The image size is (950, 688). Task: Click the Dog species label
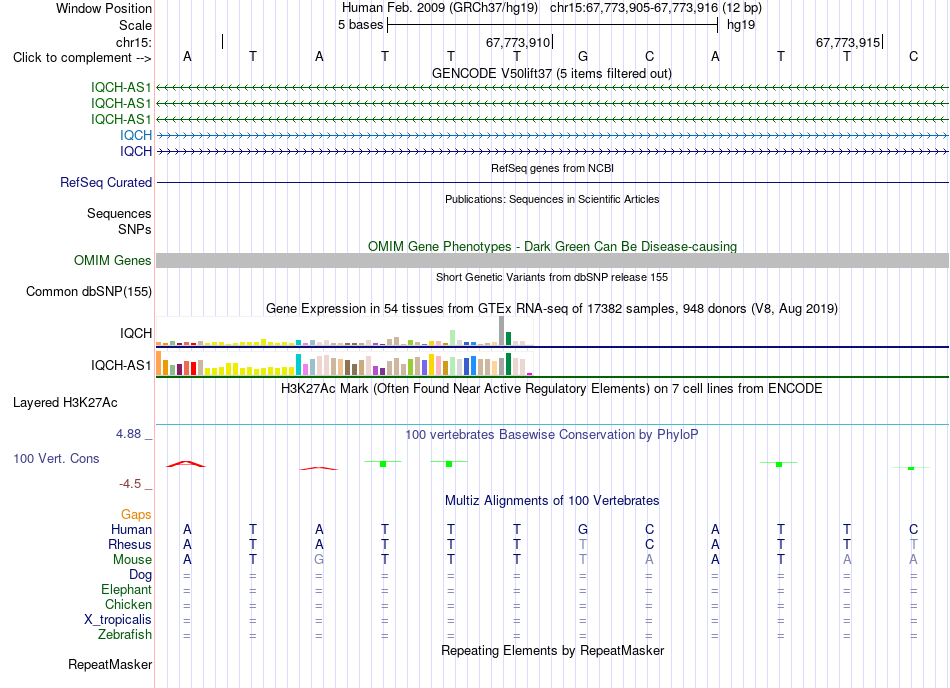pos(140,575)
